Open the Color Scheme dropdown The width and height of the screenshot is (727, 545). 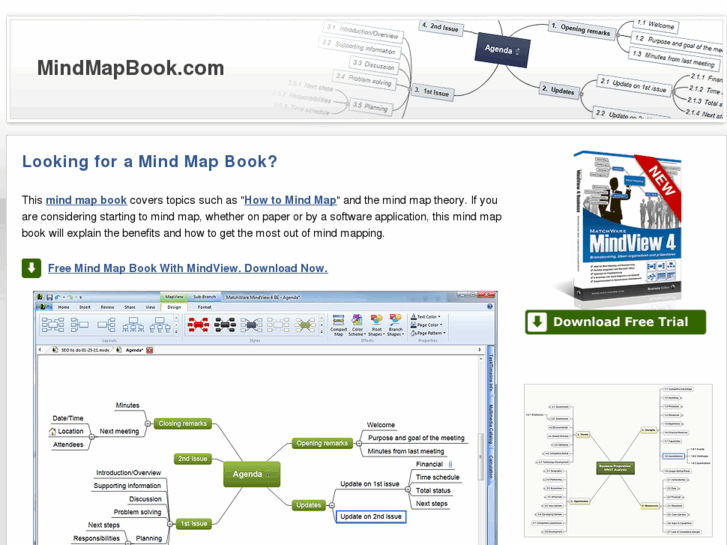[357, 325]
